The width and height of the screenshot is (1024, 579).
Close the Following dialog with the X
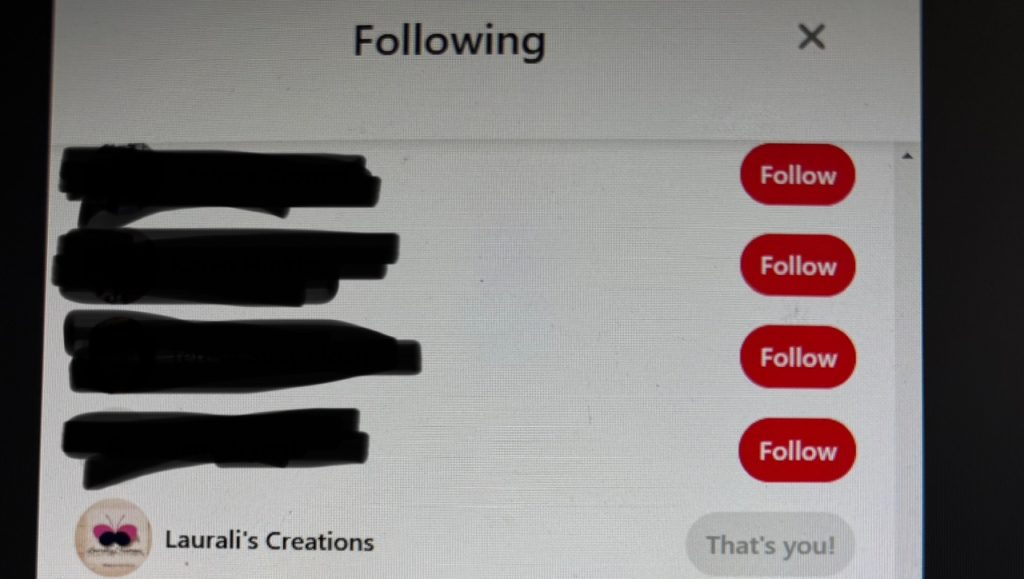coord(812,37)
